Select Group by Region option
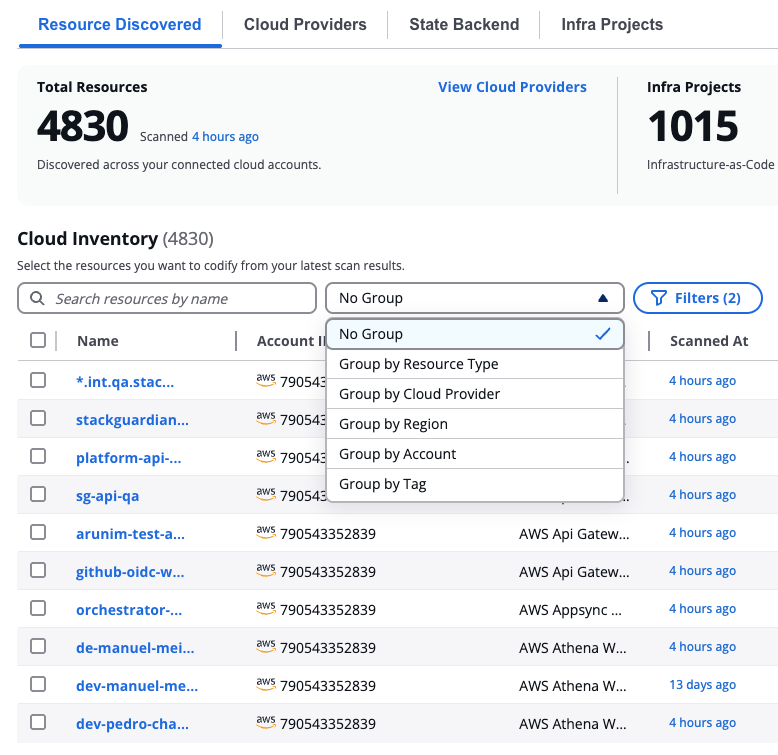 393,424
